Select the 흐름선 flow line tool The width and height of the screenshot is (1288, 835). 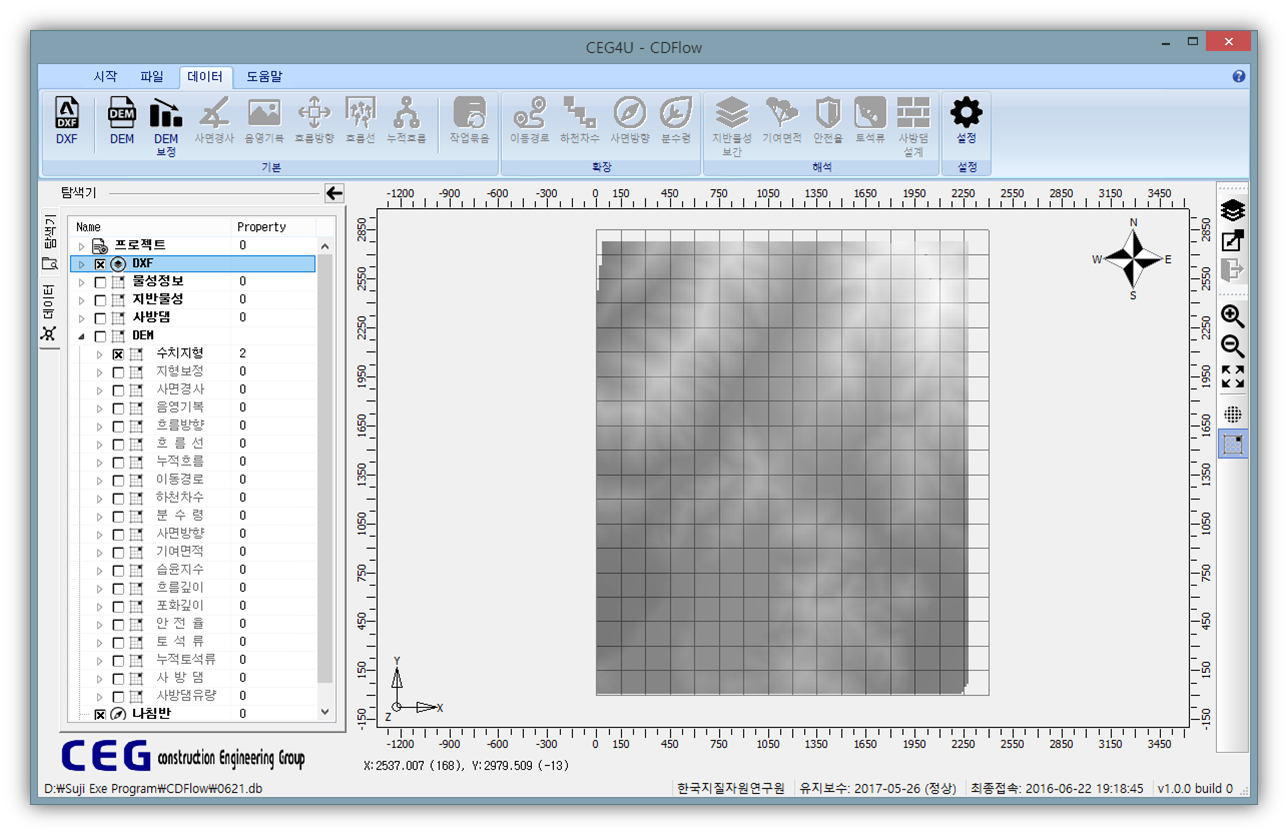pos(360,122)
